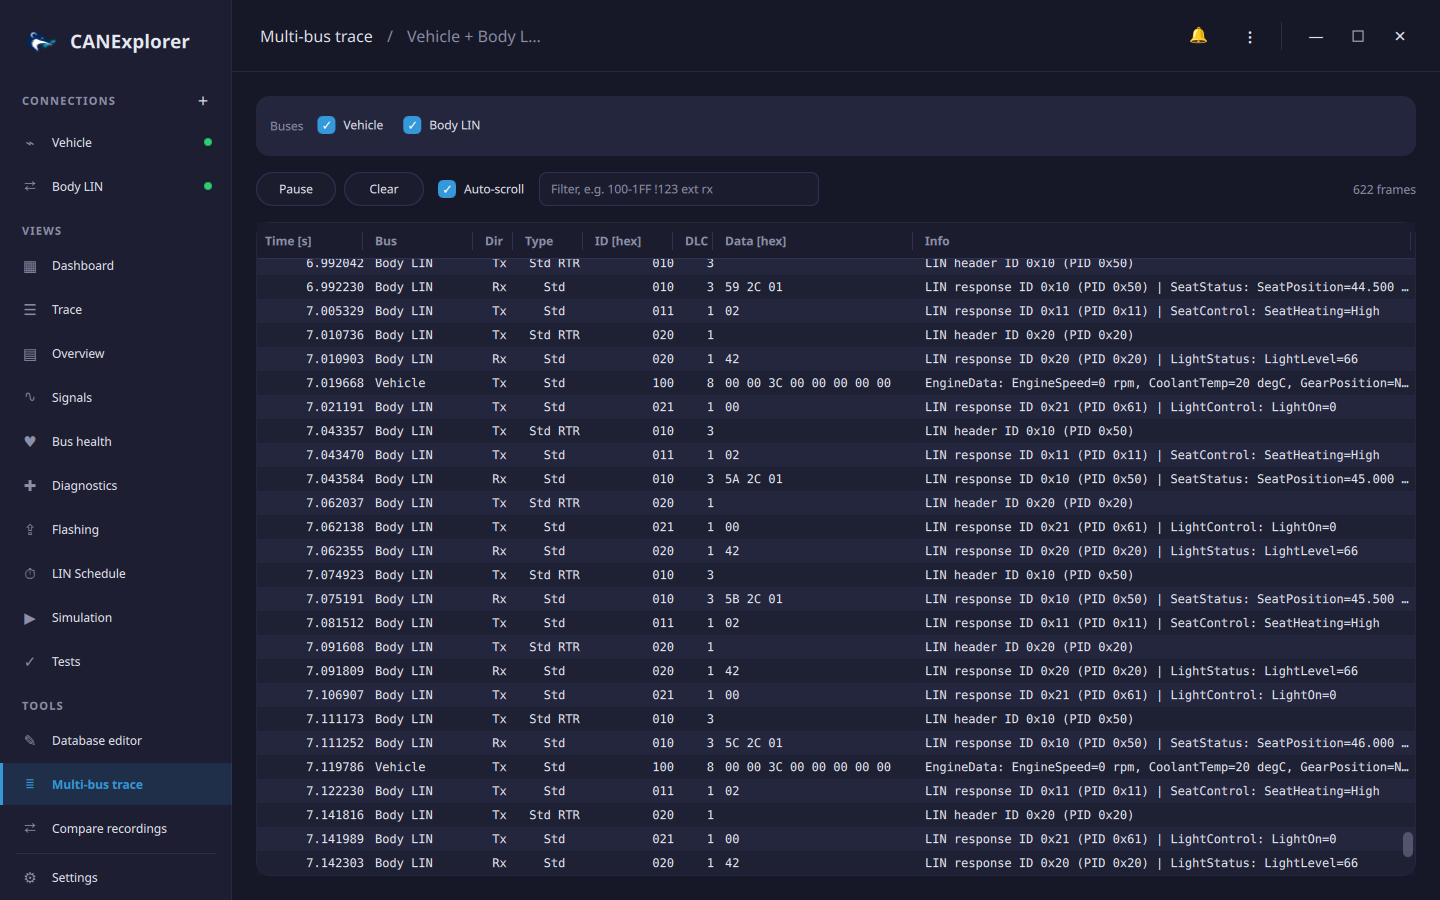Click the Database editor pencil icon

(30, 741)
